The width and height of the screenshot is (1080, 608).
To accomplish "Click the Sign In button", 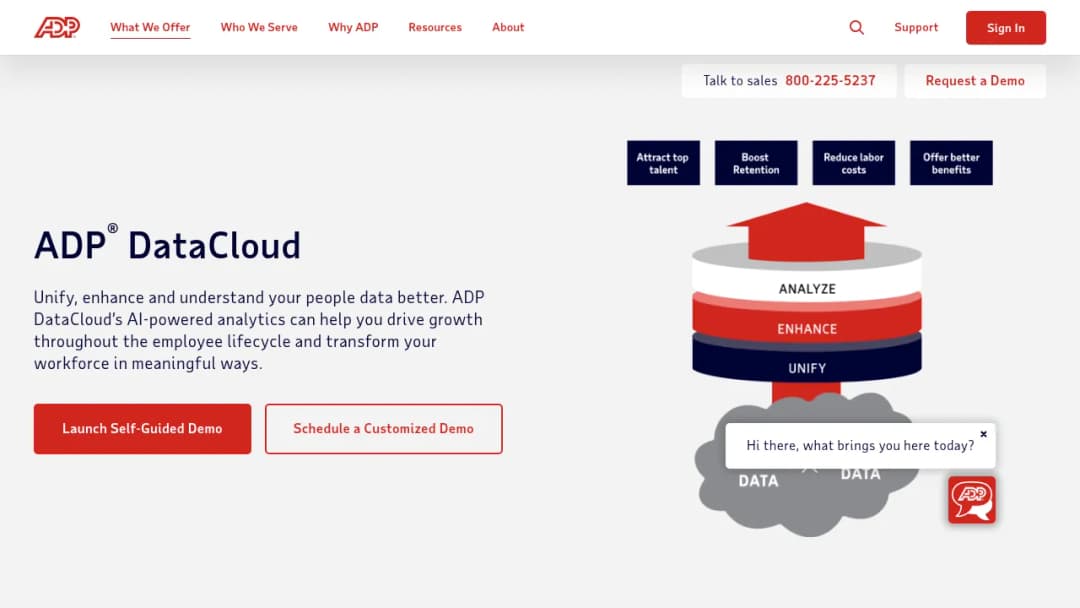I will [1006, 28].
